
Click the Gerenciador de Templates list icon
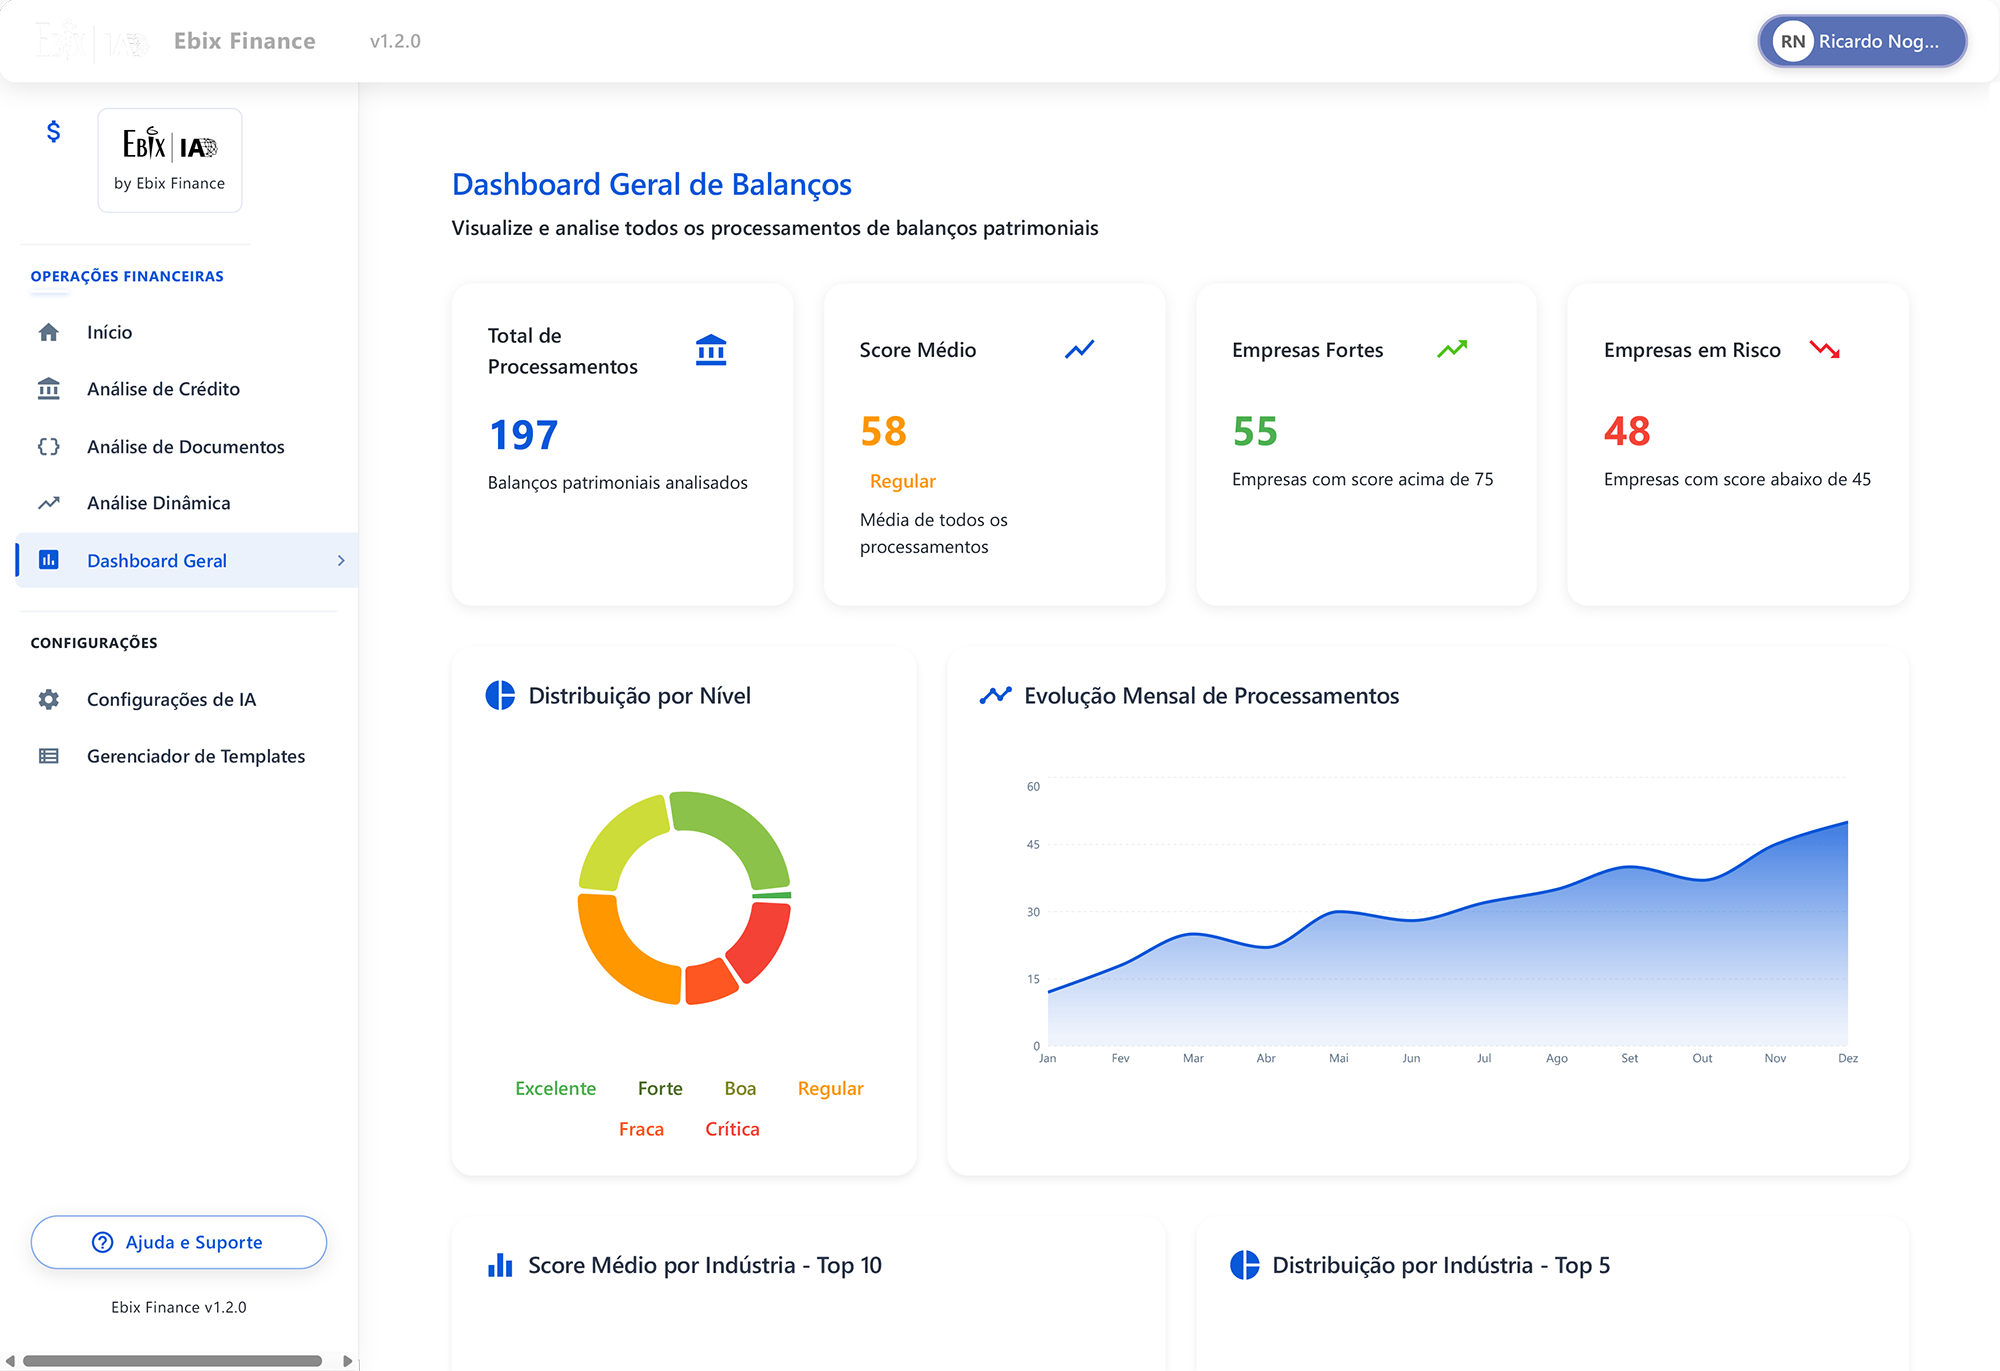(x=48, y=756)
